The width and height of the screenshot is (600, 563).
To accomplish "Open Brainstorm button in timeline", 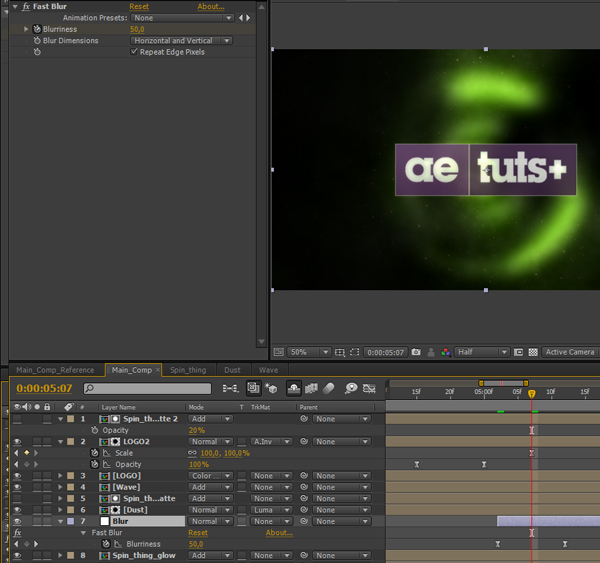I will click(x=351, y=388).
